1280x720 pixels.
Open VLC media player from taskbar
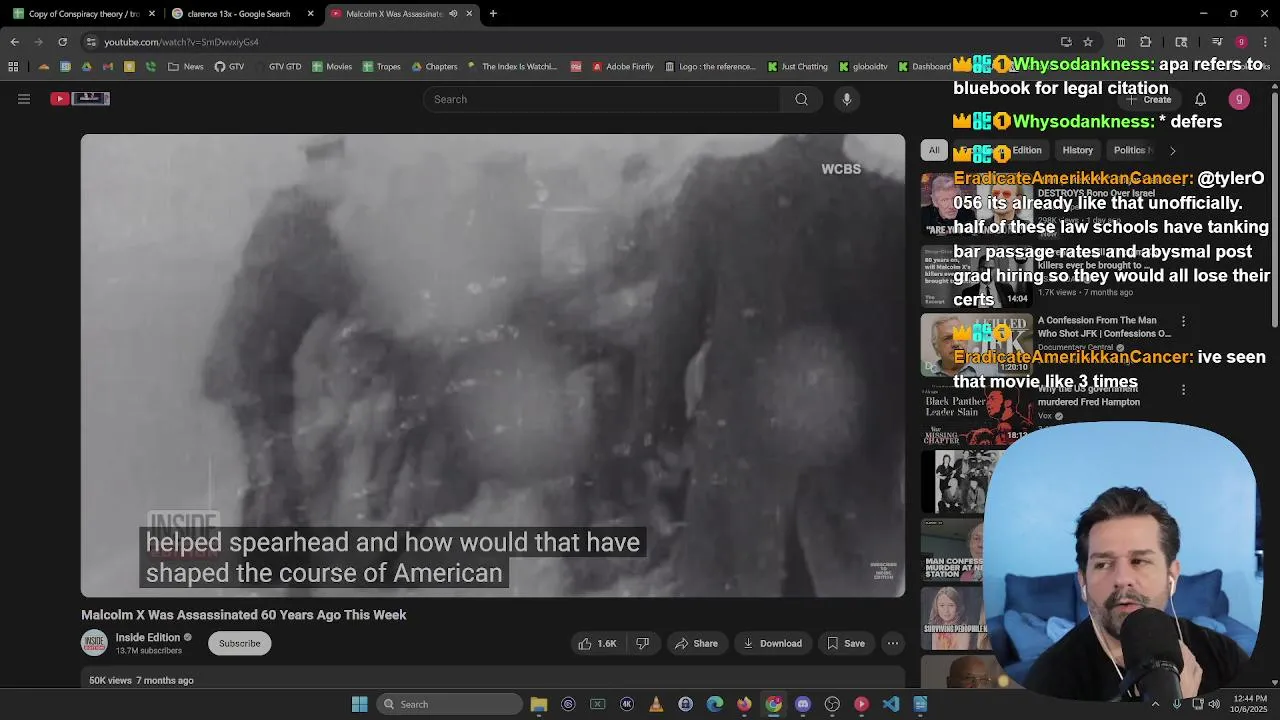[656, 704]
